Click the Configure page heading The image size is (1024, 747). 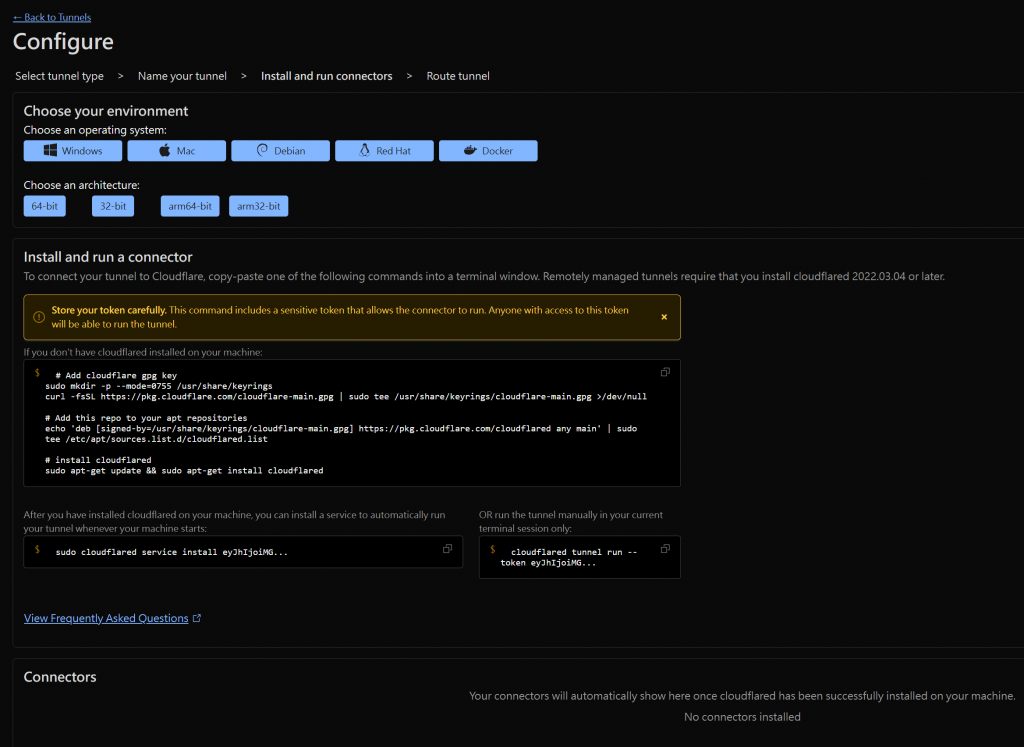tap(63, 42)
